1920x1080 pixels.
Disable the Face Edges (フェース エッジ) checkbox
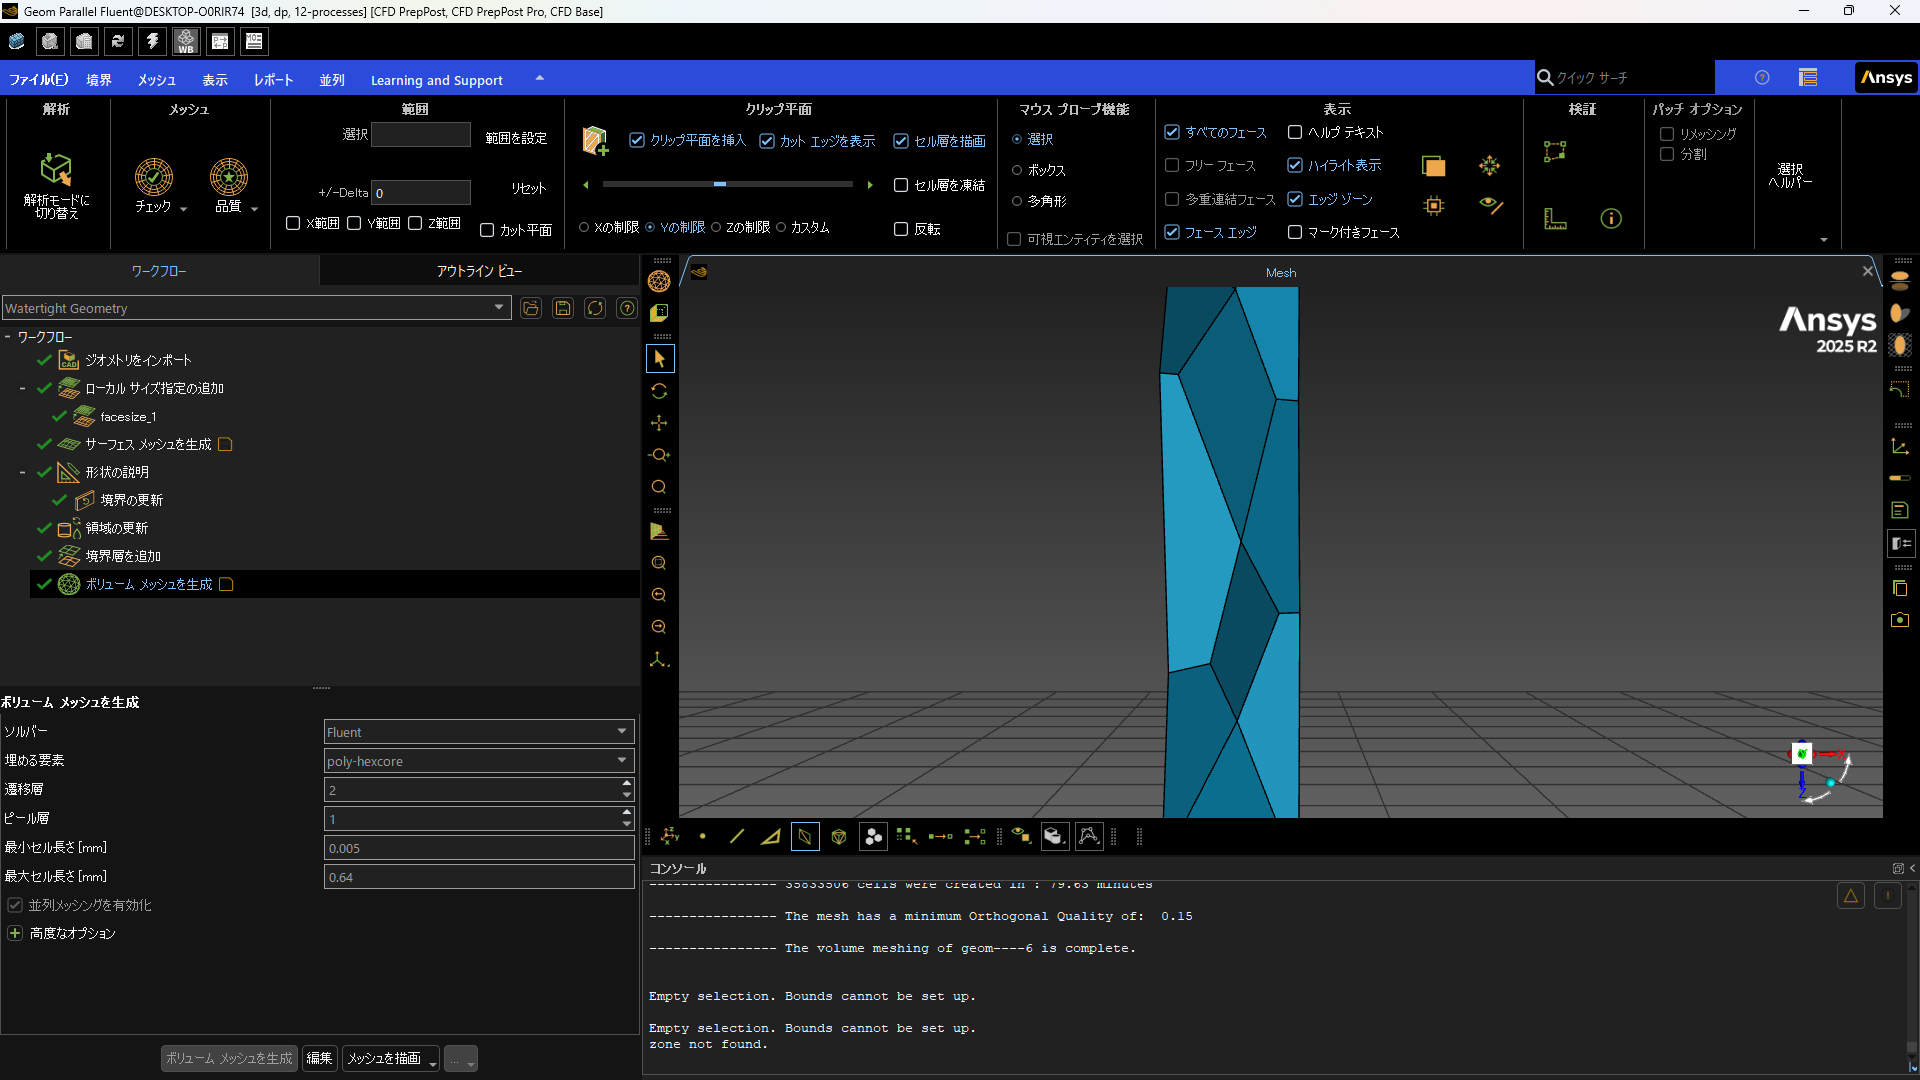click(1173, 232)
